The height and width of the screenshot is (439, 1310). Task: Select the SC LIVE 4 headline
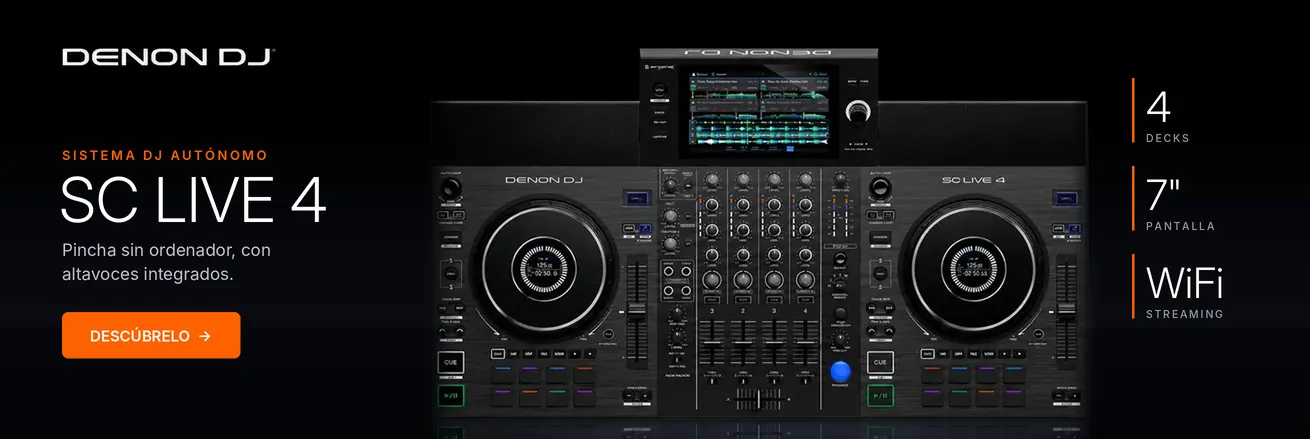[x=194, y=200]
